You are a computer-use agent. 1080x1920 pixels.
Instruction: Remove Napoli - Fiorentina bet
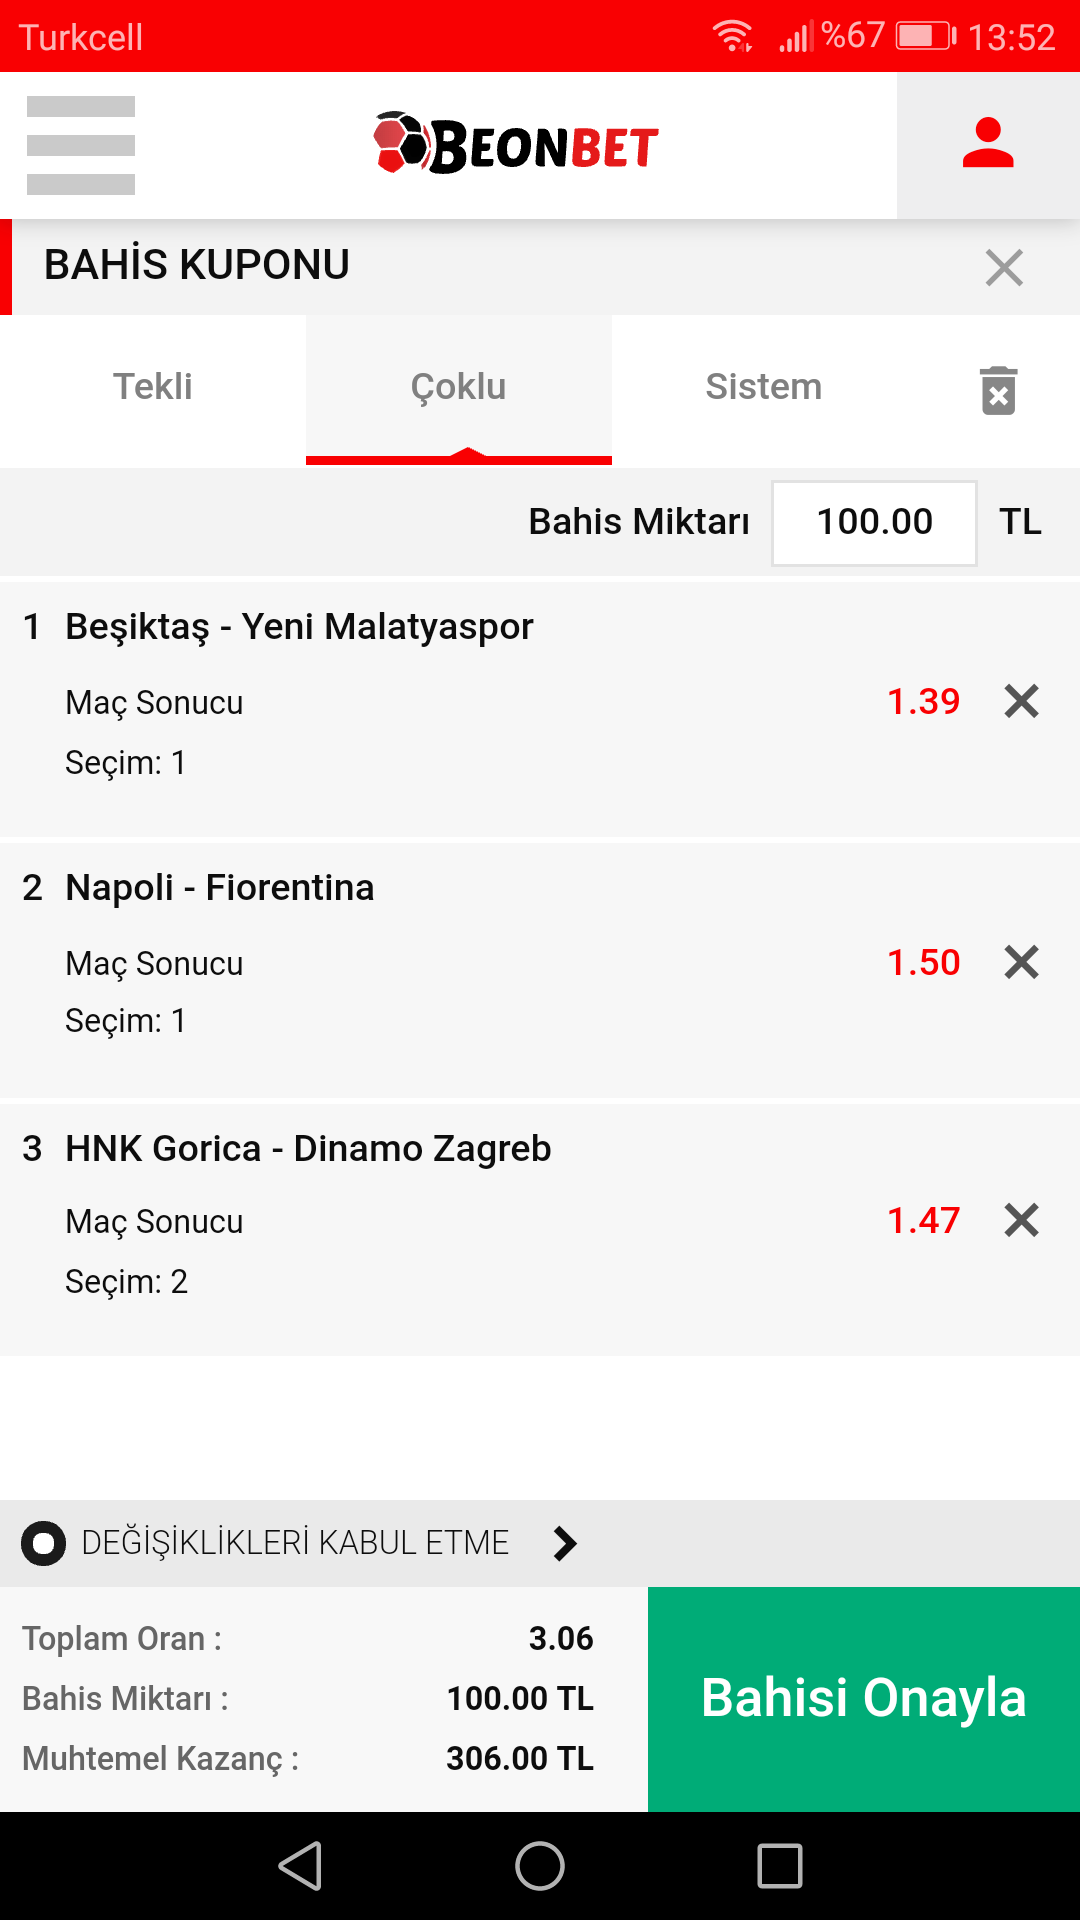tap(1021, 962)
